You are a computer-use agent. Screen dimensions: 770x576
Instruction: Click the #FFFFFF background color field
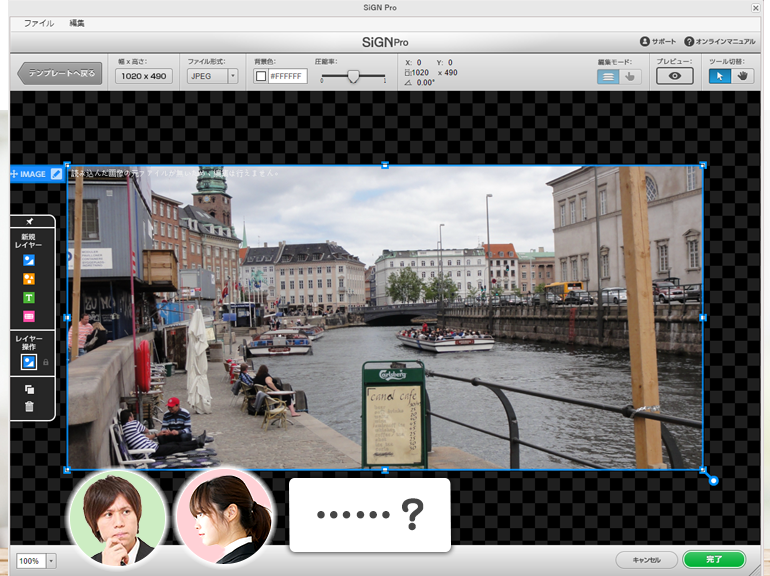click(287, 76)
